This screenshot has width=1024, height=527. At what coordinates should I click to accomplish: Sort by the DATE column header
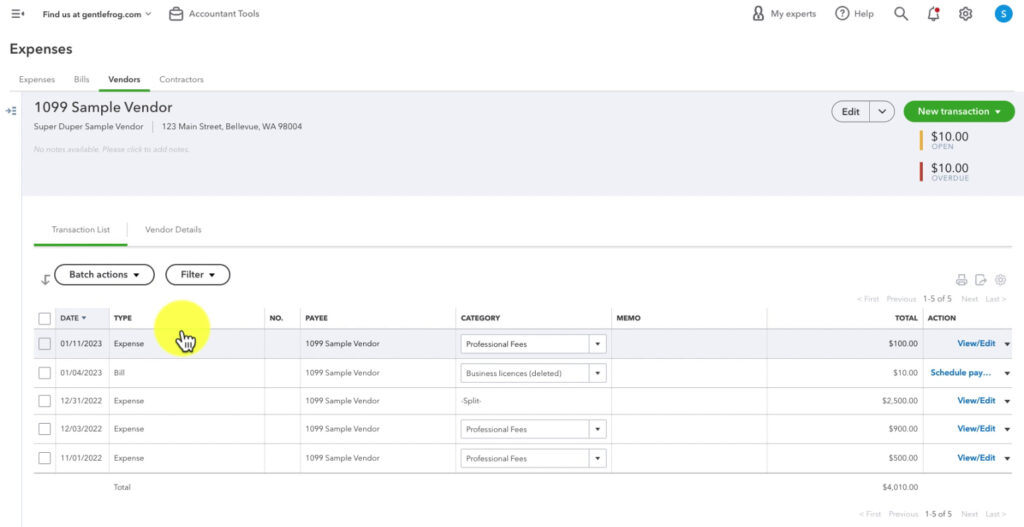point(73,318)
